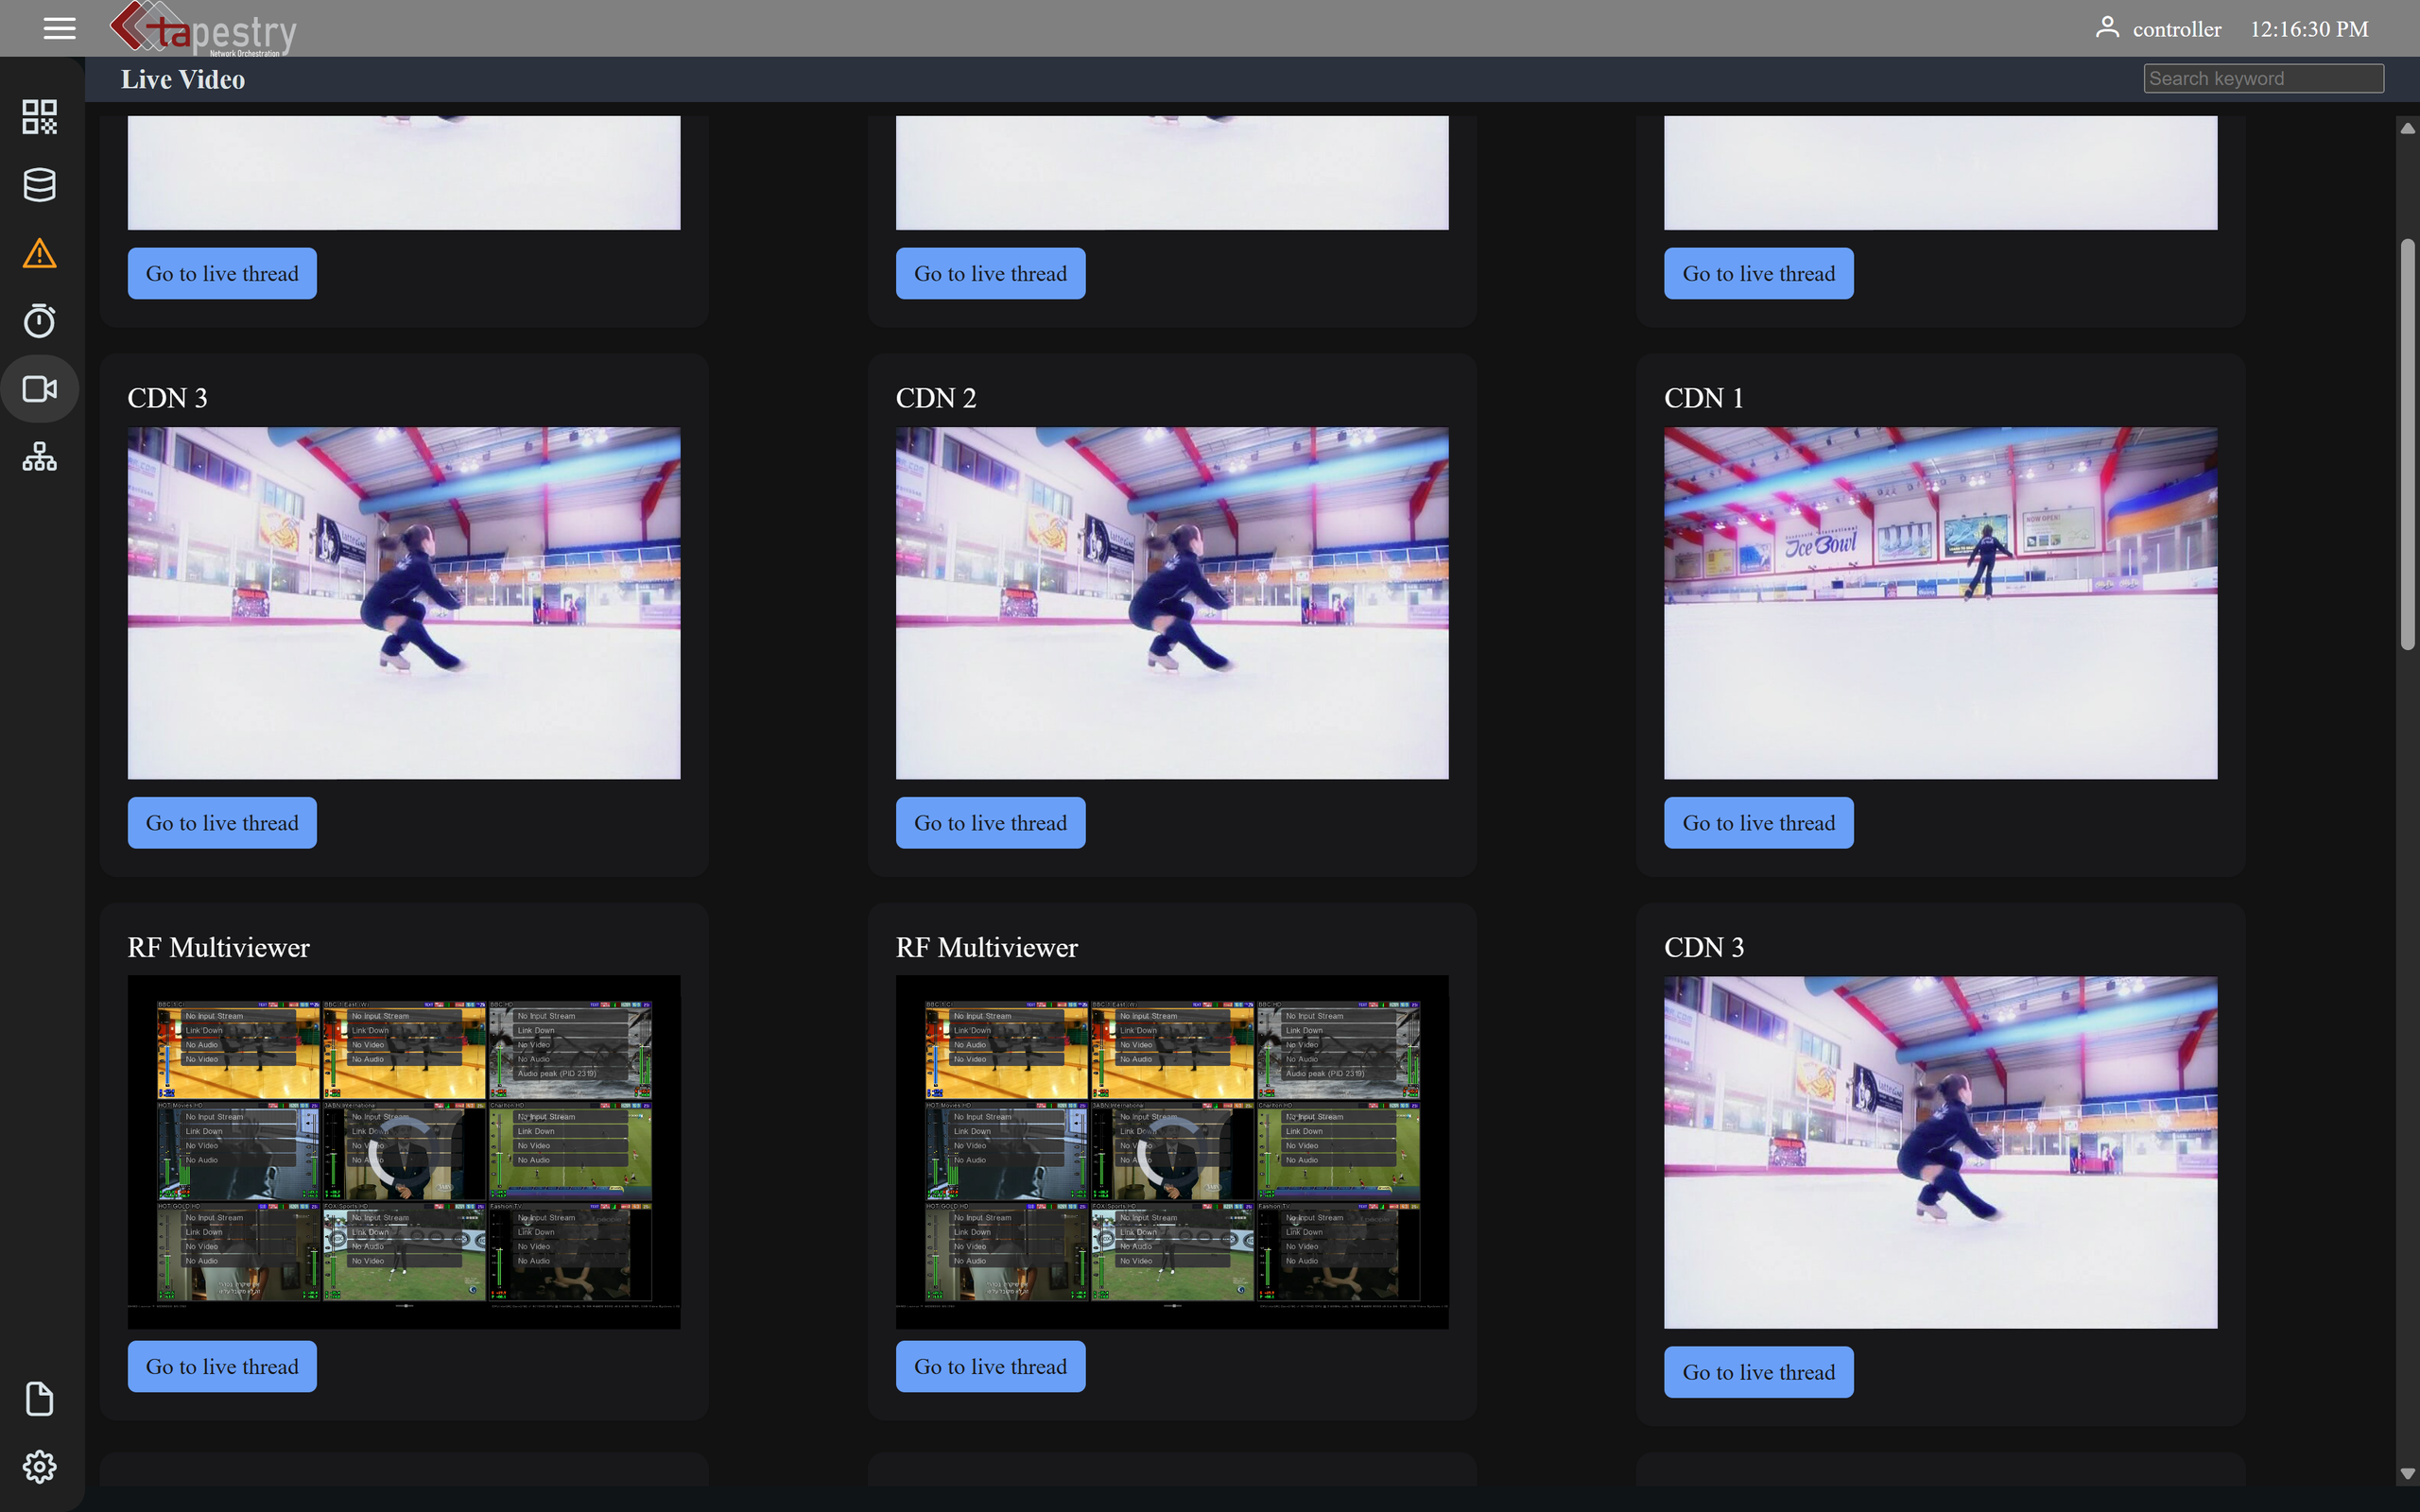This screenshot has height=1512, width=2420.
Task: Open the hamburger navigation menu
Action: 59,28
